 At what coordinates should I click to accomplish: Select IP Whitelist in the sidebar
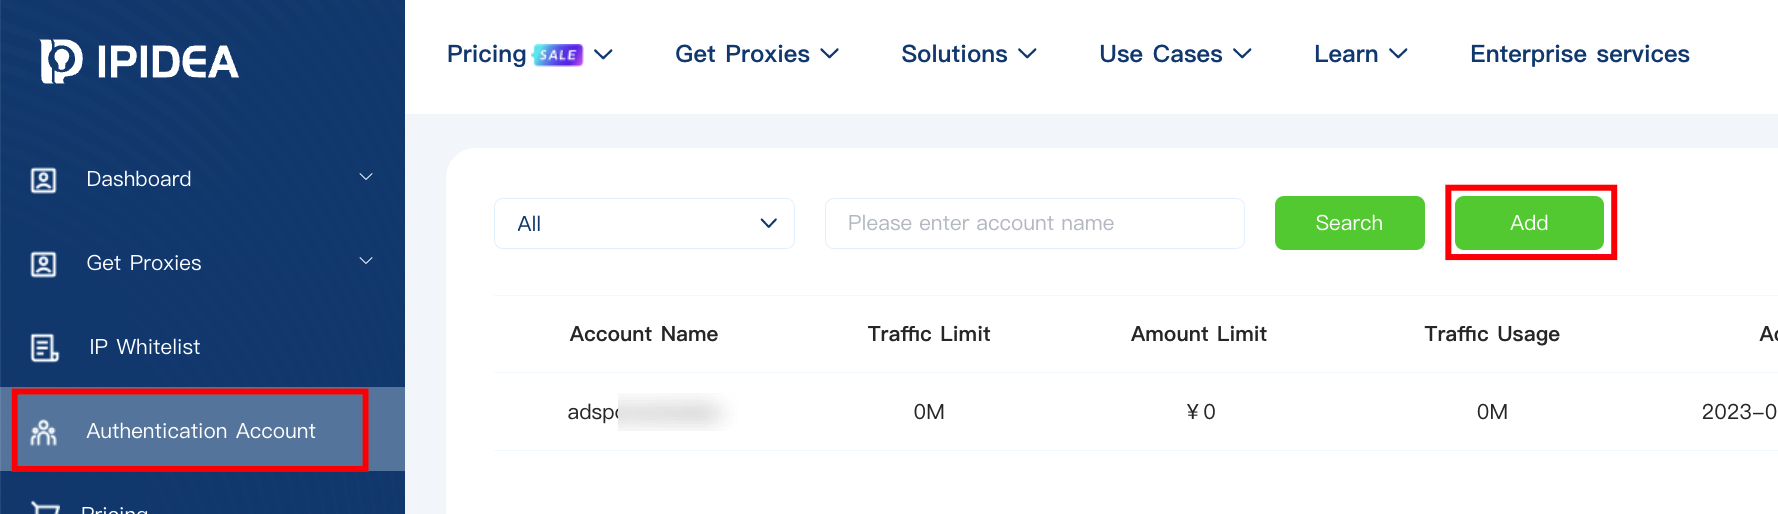(144, 347)
